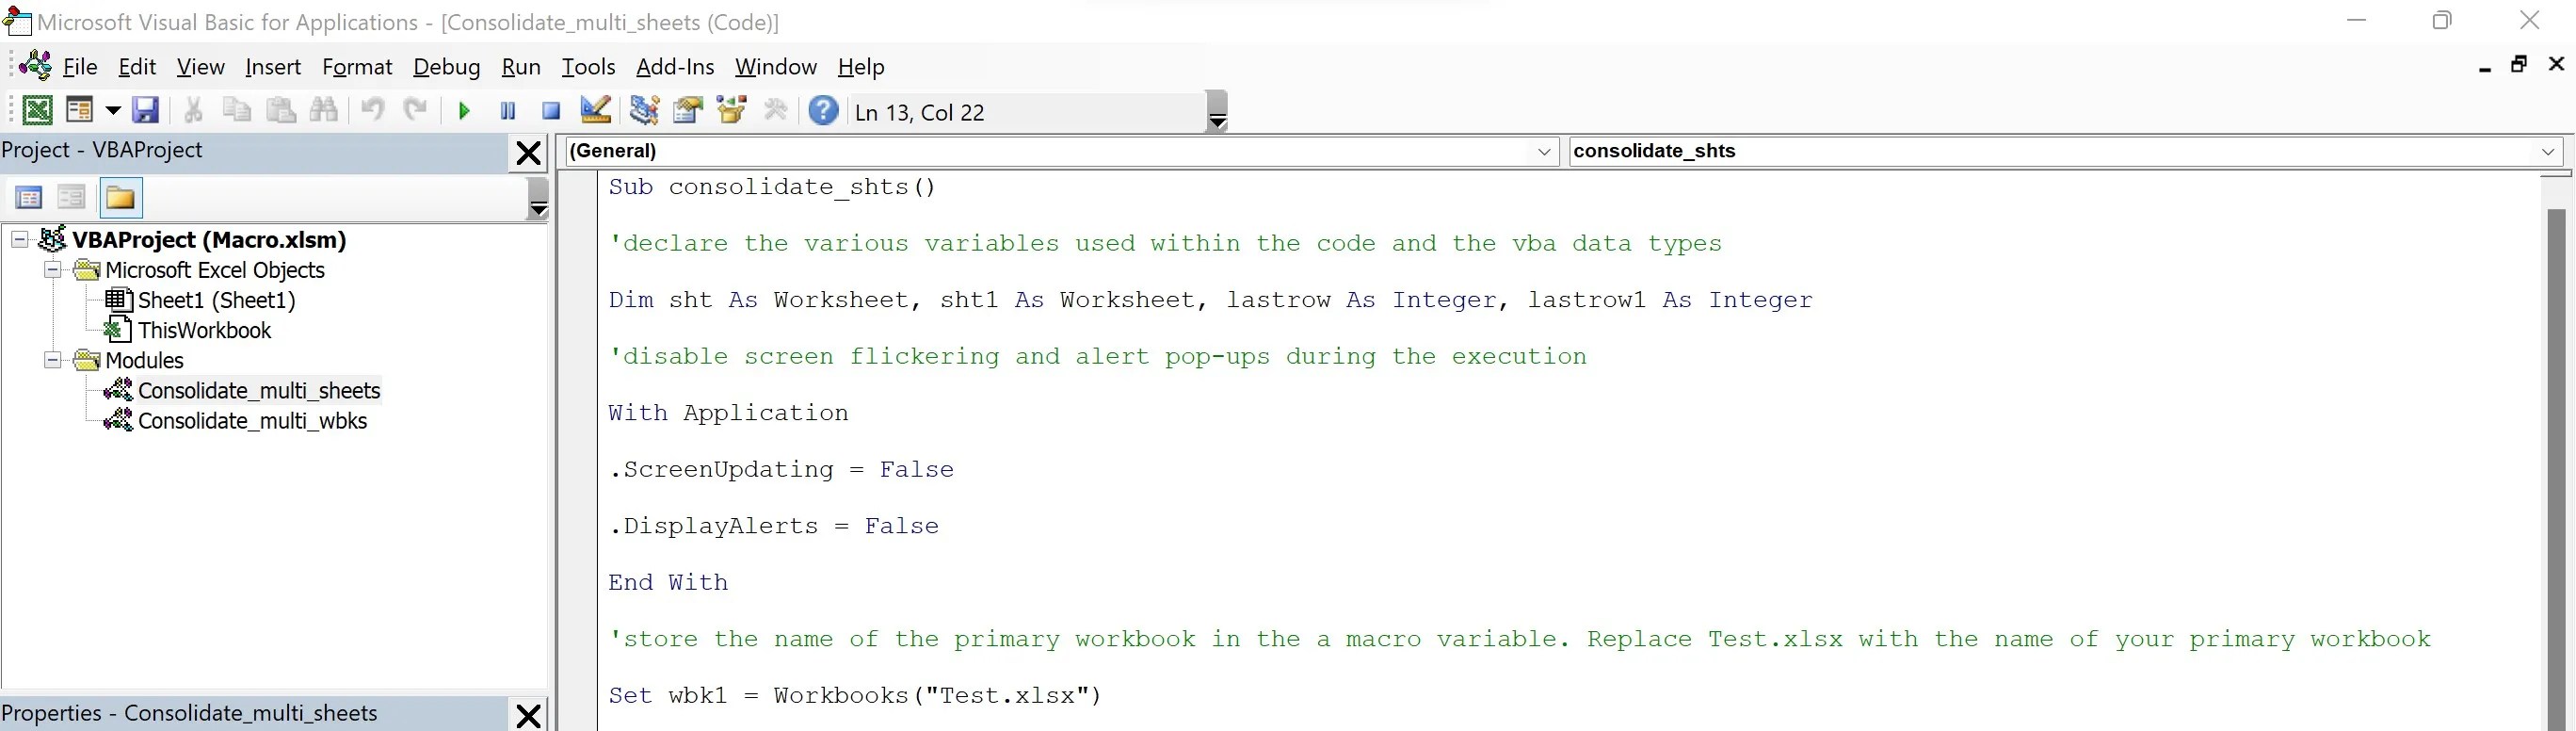Click View Code icon in Project Explorer

pyautogui.click(x=28, y=197)
